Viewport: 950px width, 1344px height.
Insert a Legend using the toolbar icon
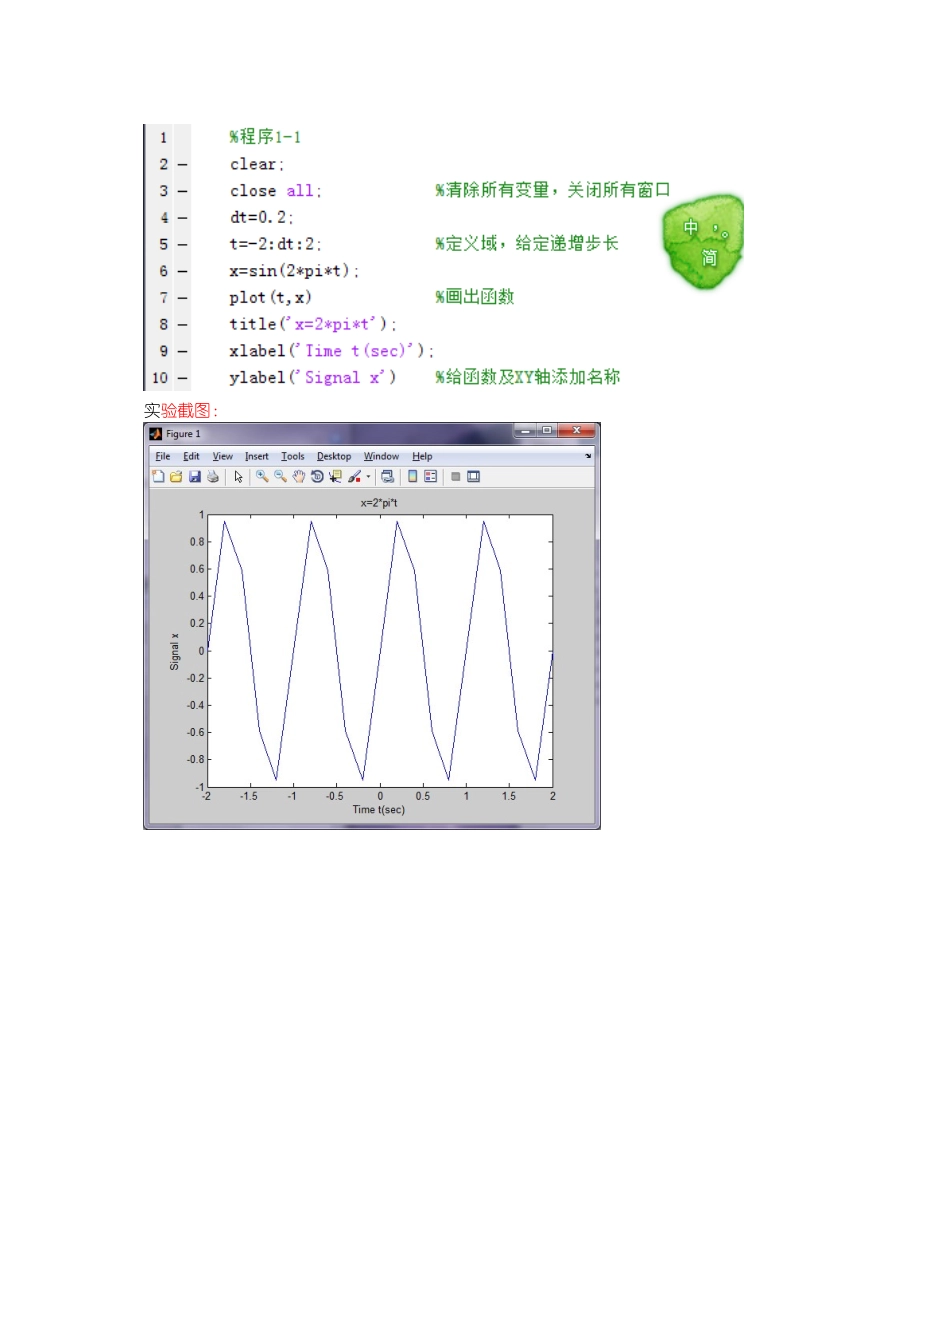tap(430, 477)
